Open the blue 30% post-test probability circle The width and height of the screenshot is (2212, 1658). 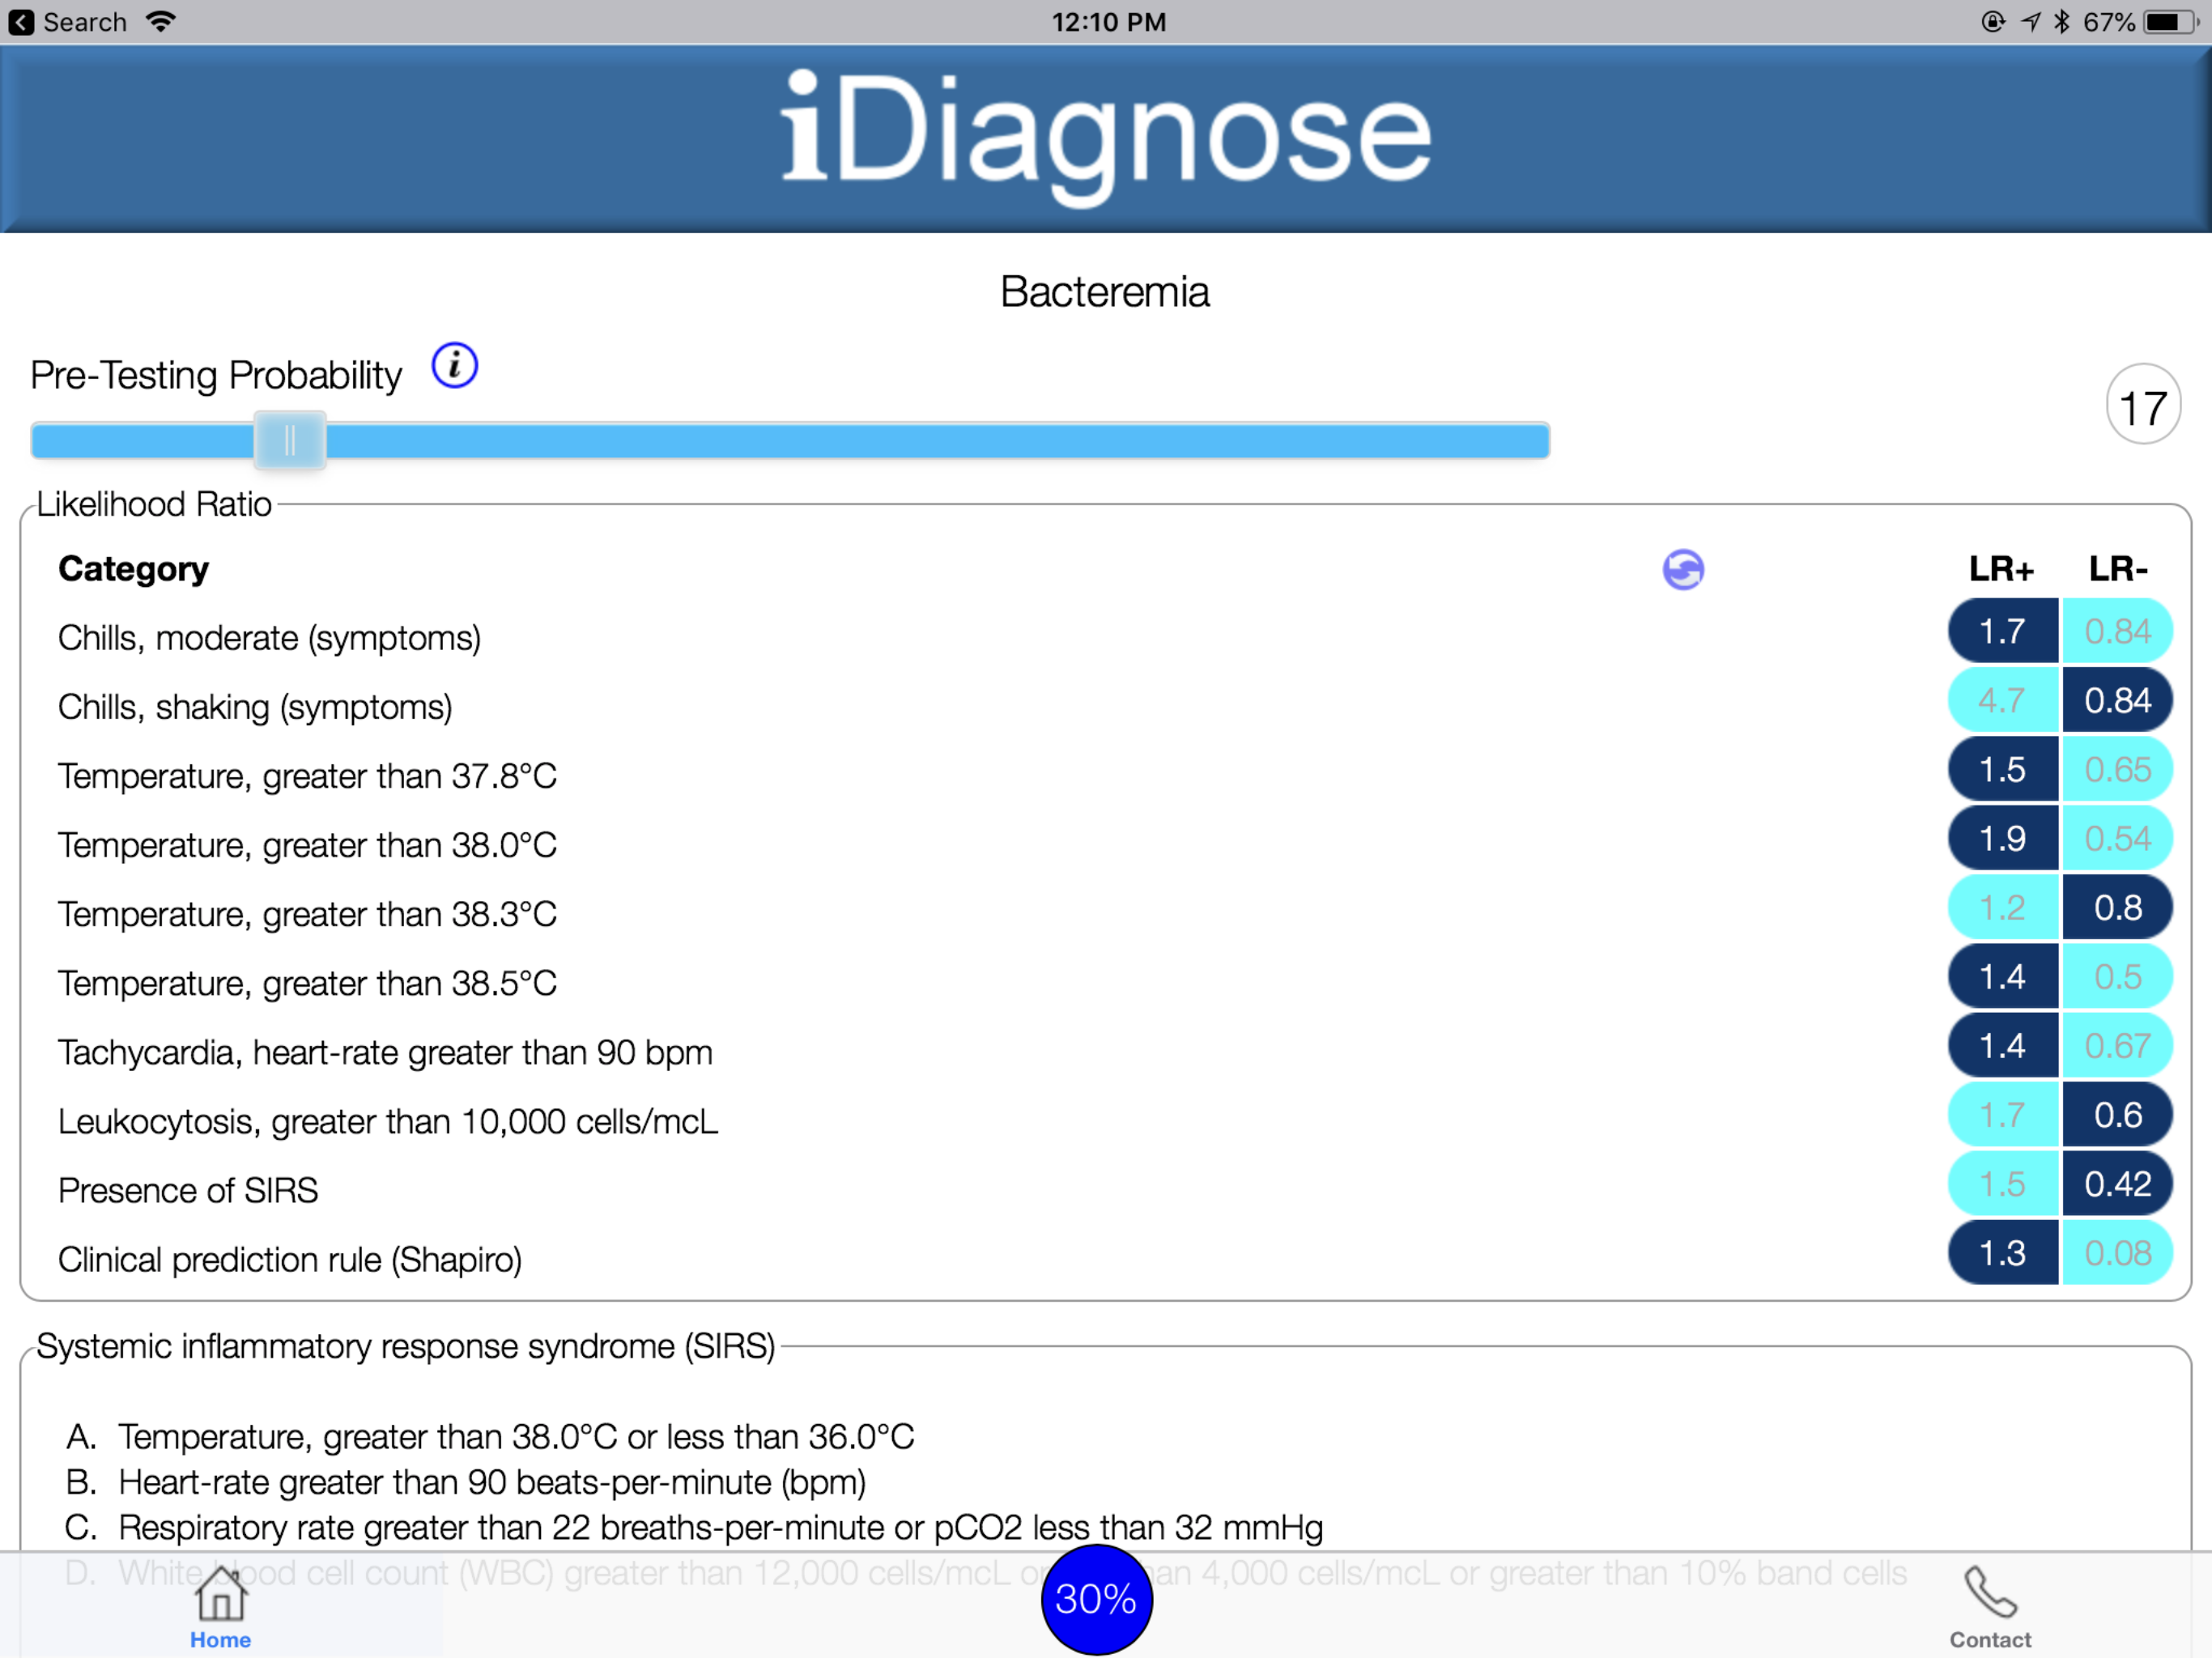[1096, 1600]
